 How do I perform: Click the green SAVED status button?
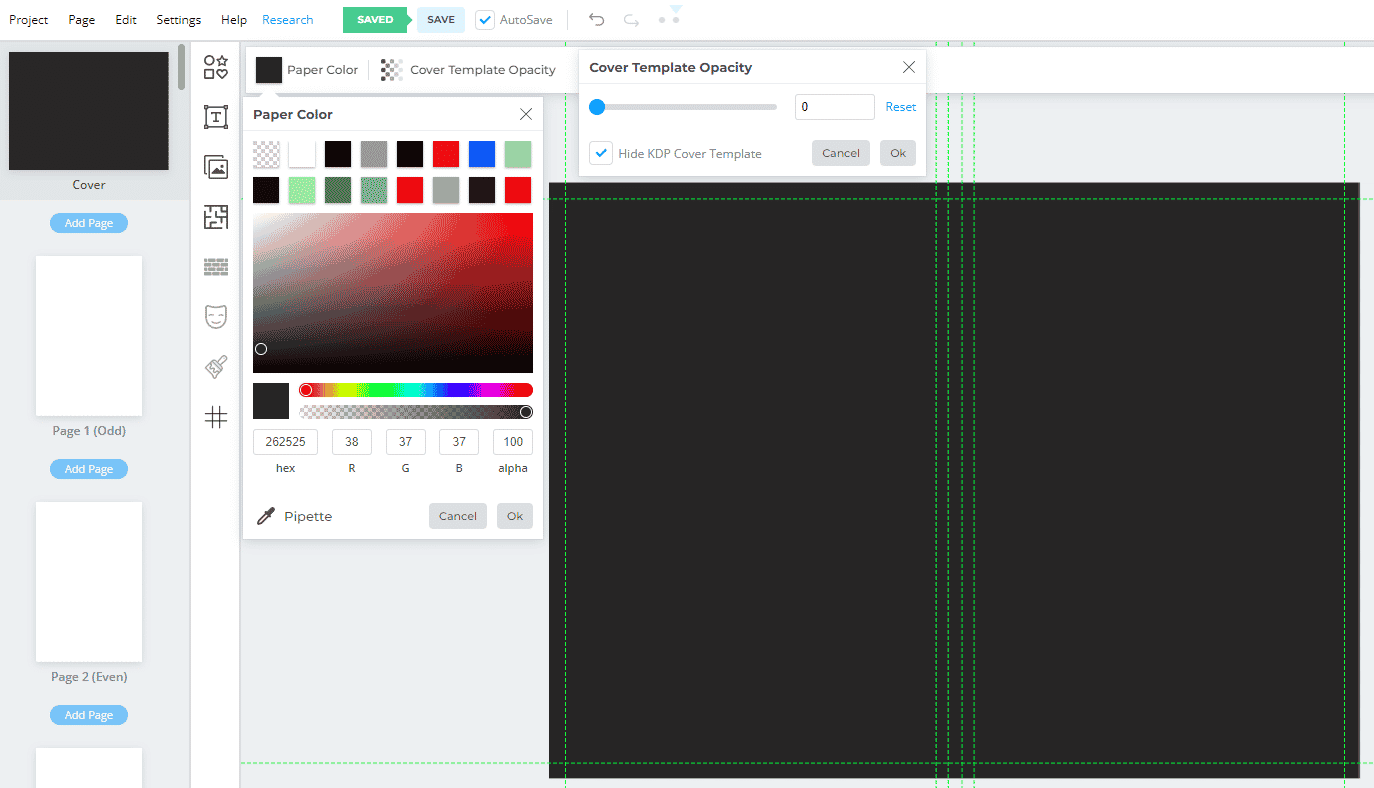pos(375,20)
